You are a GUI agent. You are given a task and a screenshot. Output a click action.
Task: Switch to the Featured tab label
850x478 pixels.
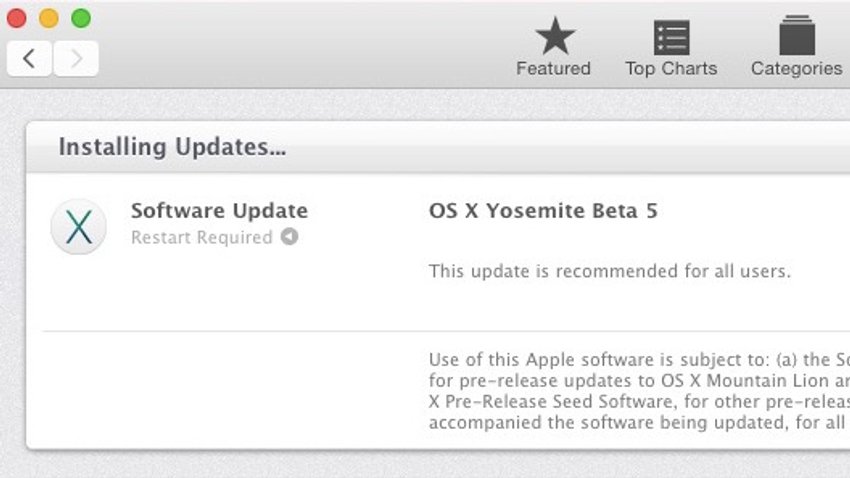[x=553, y=69]
